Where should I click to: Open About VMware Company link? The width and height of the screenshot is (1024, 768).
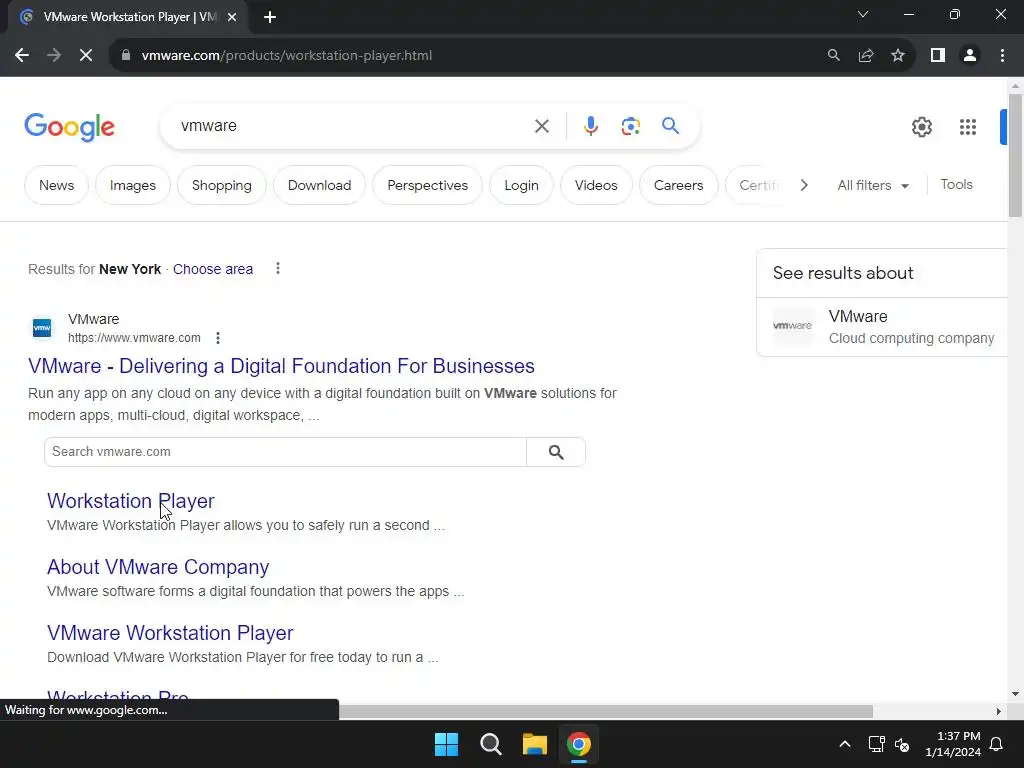158,567
